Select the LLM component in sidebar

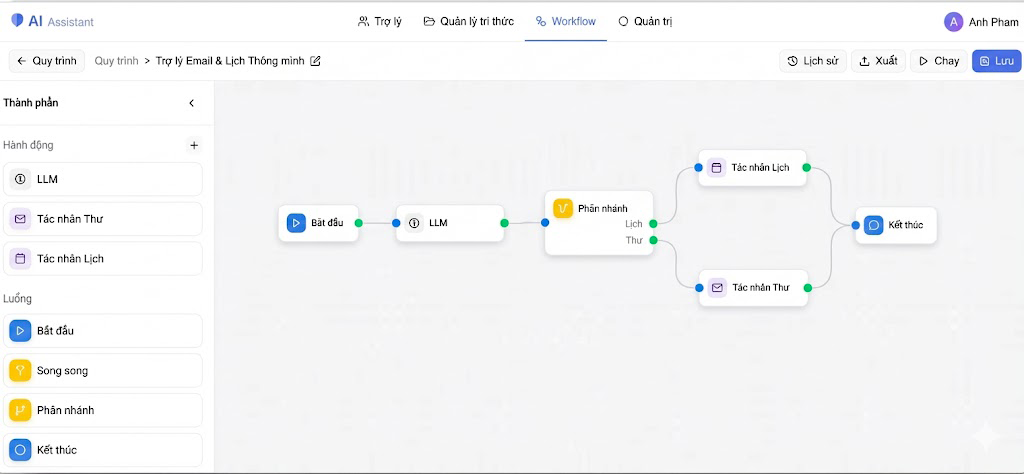click(x=103, y=179)
